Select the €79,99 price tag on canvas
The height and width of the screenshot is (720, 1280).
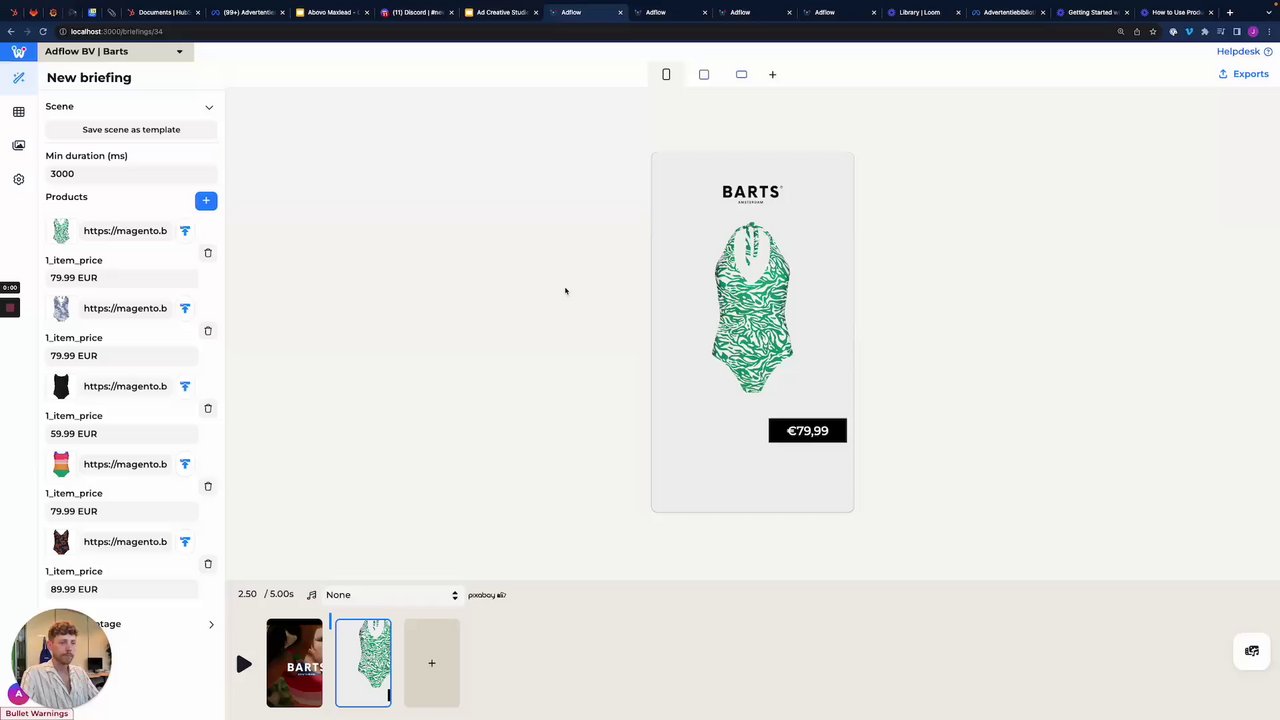pos(807,431)
